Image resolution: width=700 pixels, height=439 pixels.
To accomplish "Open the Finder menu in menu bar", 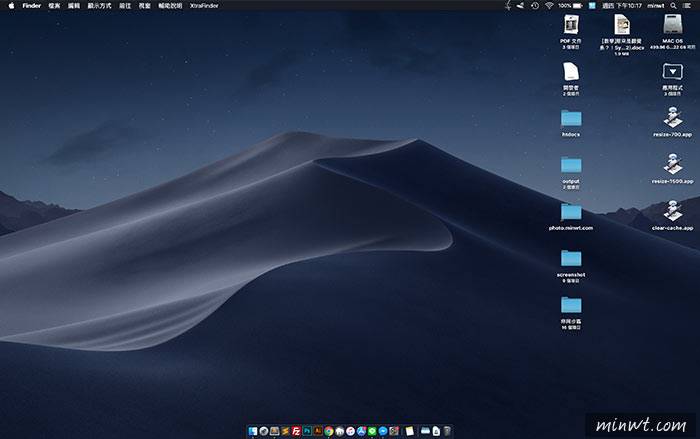I will [x=32, y=5].
